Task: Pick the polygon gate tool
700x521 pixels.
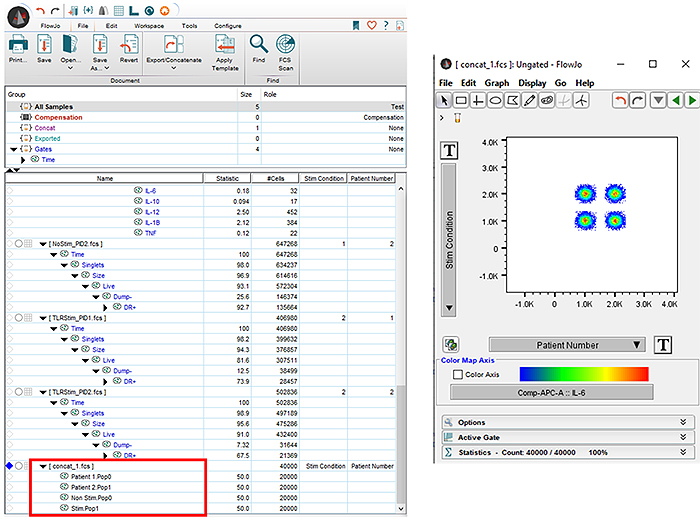Action: coord(514,101)
